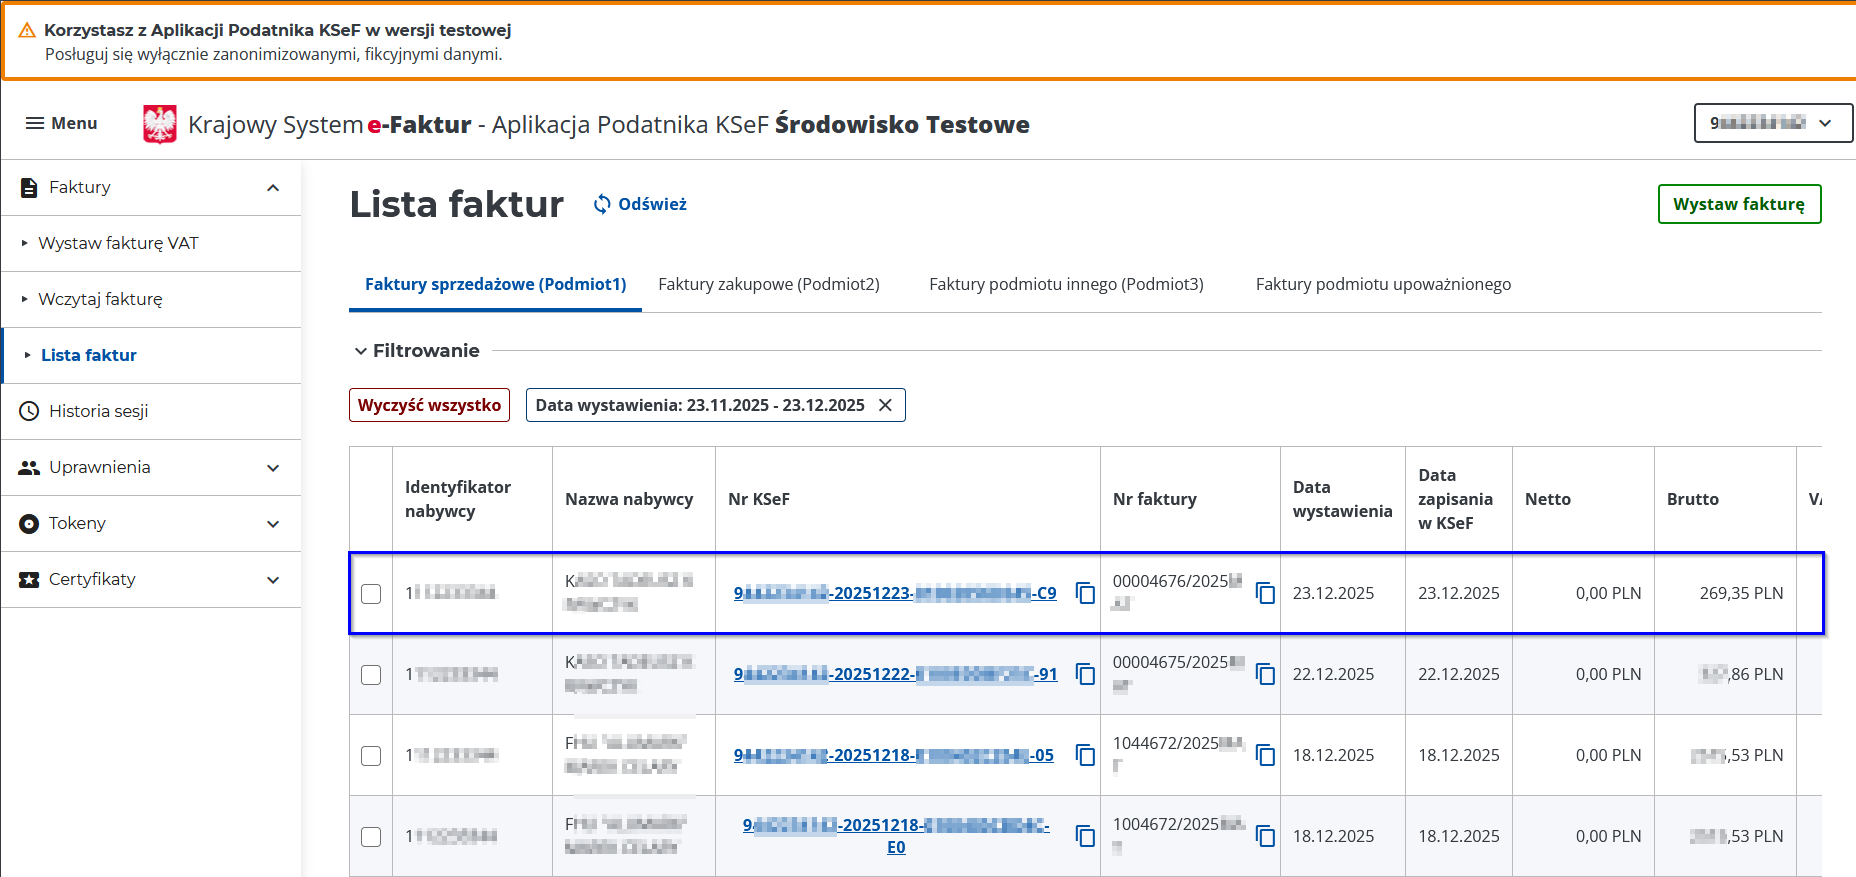The height and width of the screenshot is (877, 1856).
Task: Click the Tokeny token icon
Action: pyautogui.click(x=29, y=523)
